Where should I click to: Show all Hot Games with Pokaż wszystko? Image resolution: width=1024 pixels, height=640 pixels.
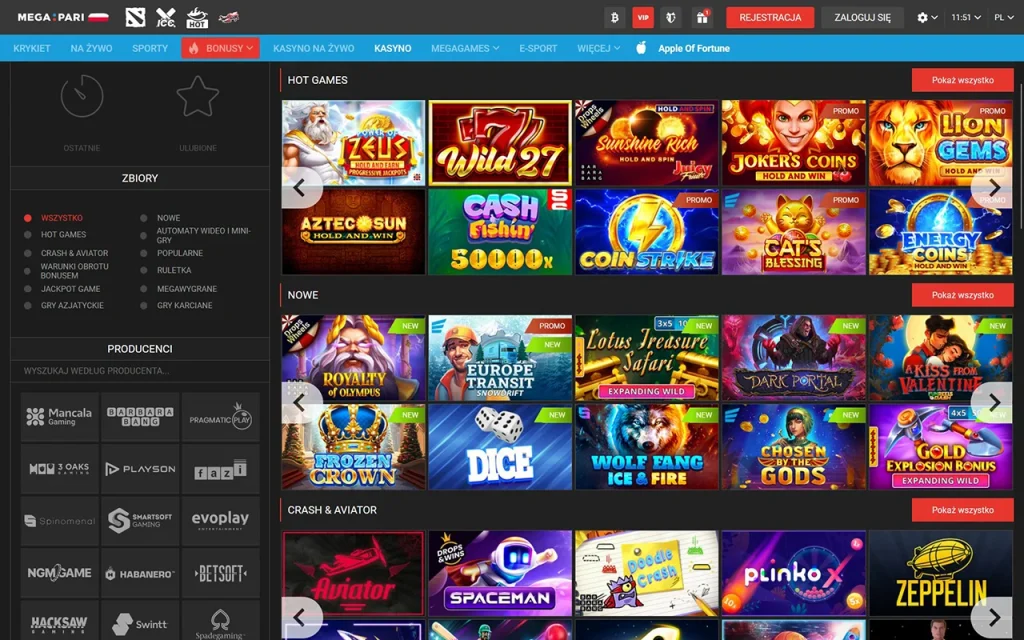(963, 80)
